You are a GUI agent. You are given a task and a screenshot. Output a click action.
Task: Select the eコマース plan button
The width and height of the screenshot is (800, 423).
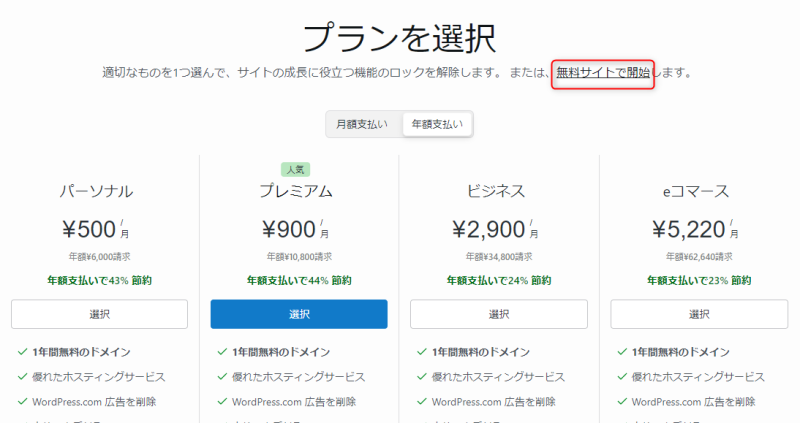coord(699,314)
